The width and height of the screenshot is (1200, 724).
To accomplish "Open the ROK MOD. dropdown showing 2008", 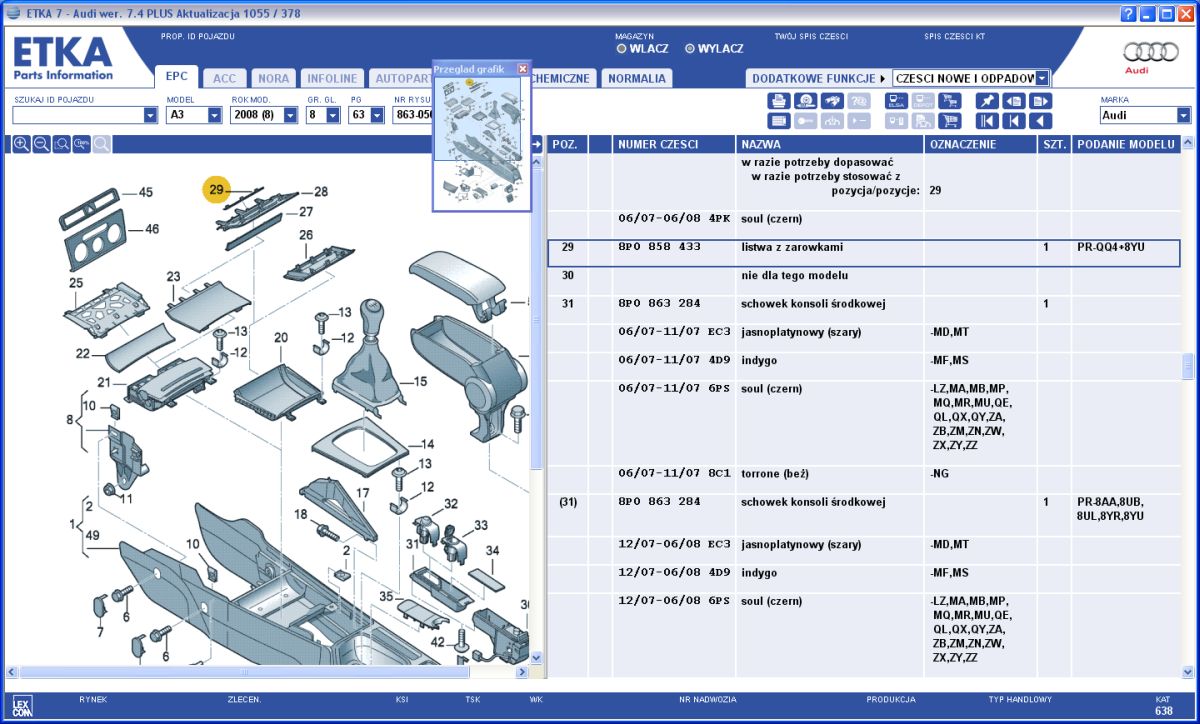I will (290, 115).
